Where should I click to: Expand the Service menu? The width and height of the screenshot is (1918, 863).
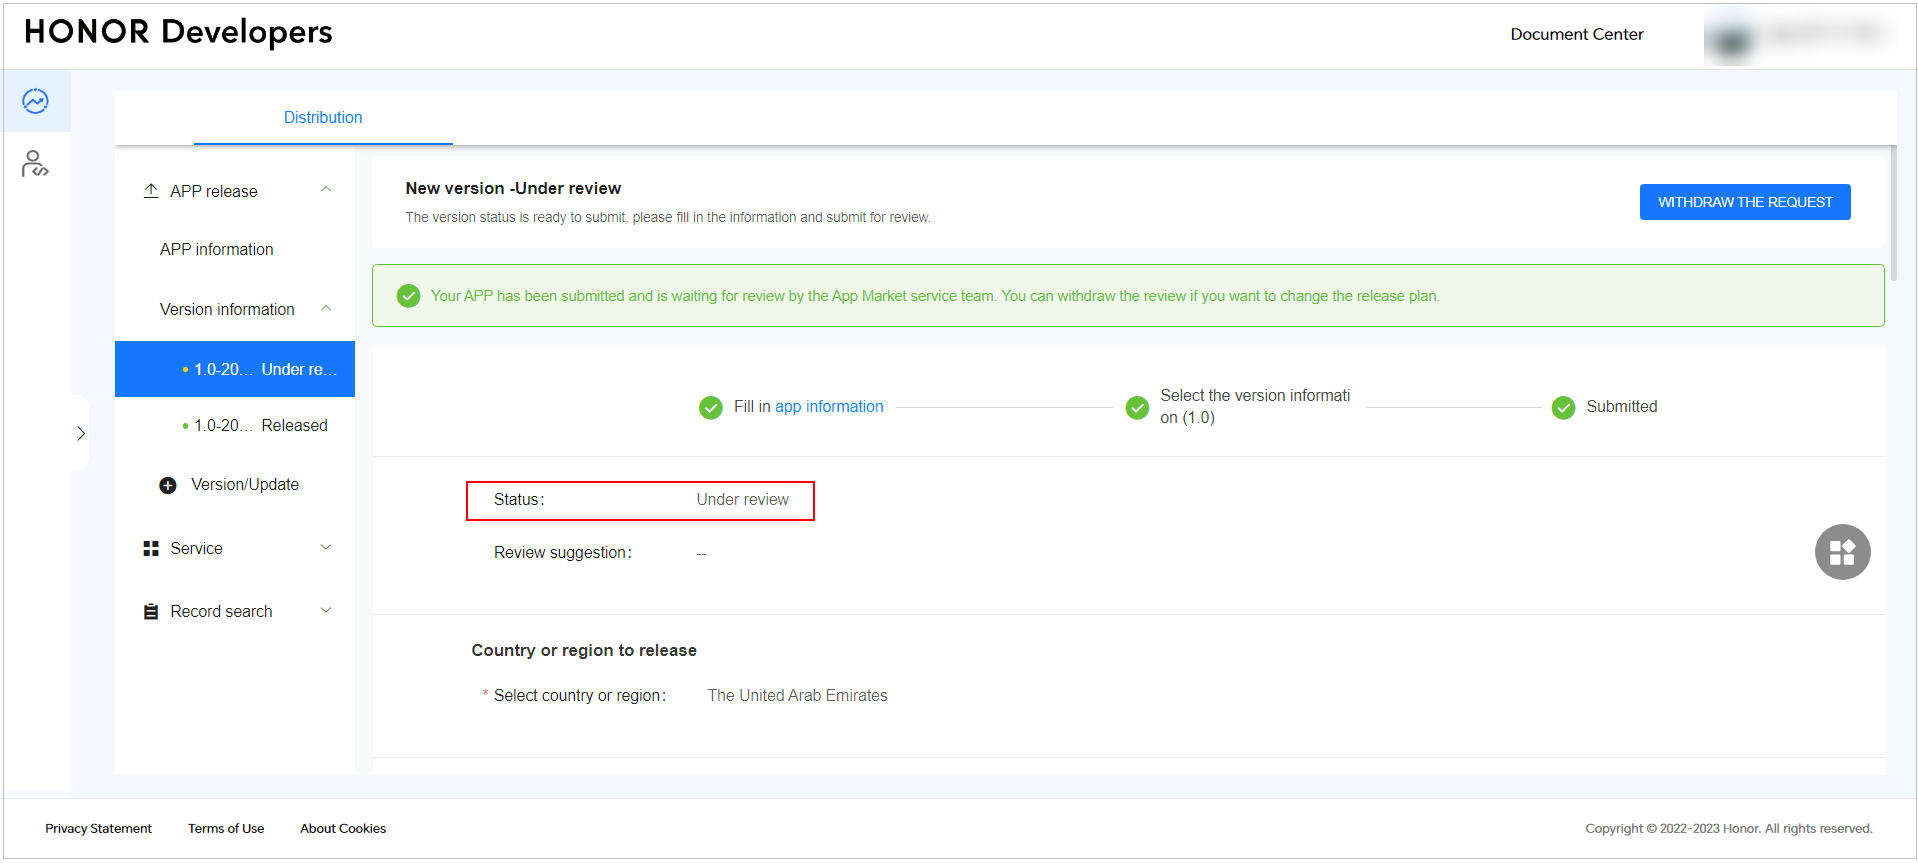tap(326, 548)
